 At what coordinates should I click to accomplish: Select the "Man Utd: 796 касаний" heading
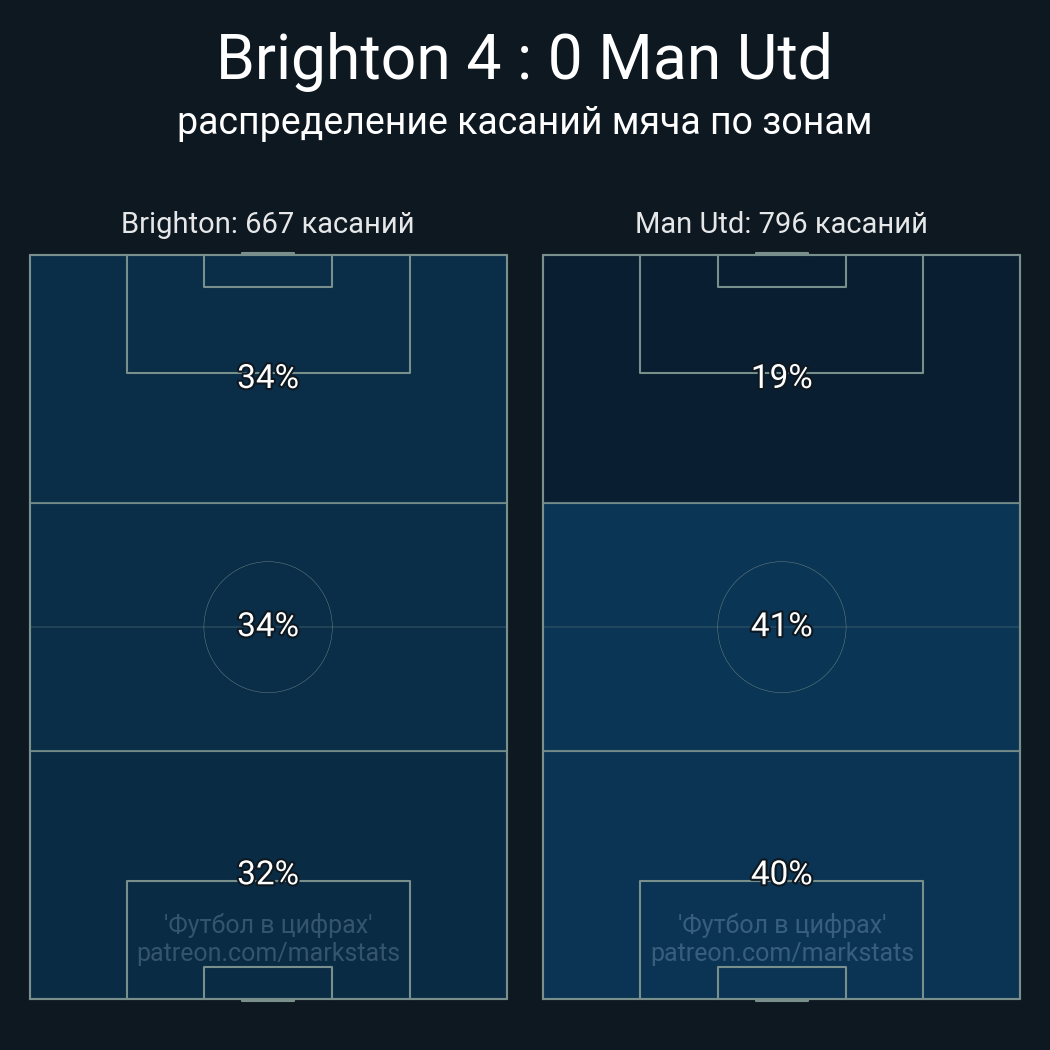(x=781, y=223)
